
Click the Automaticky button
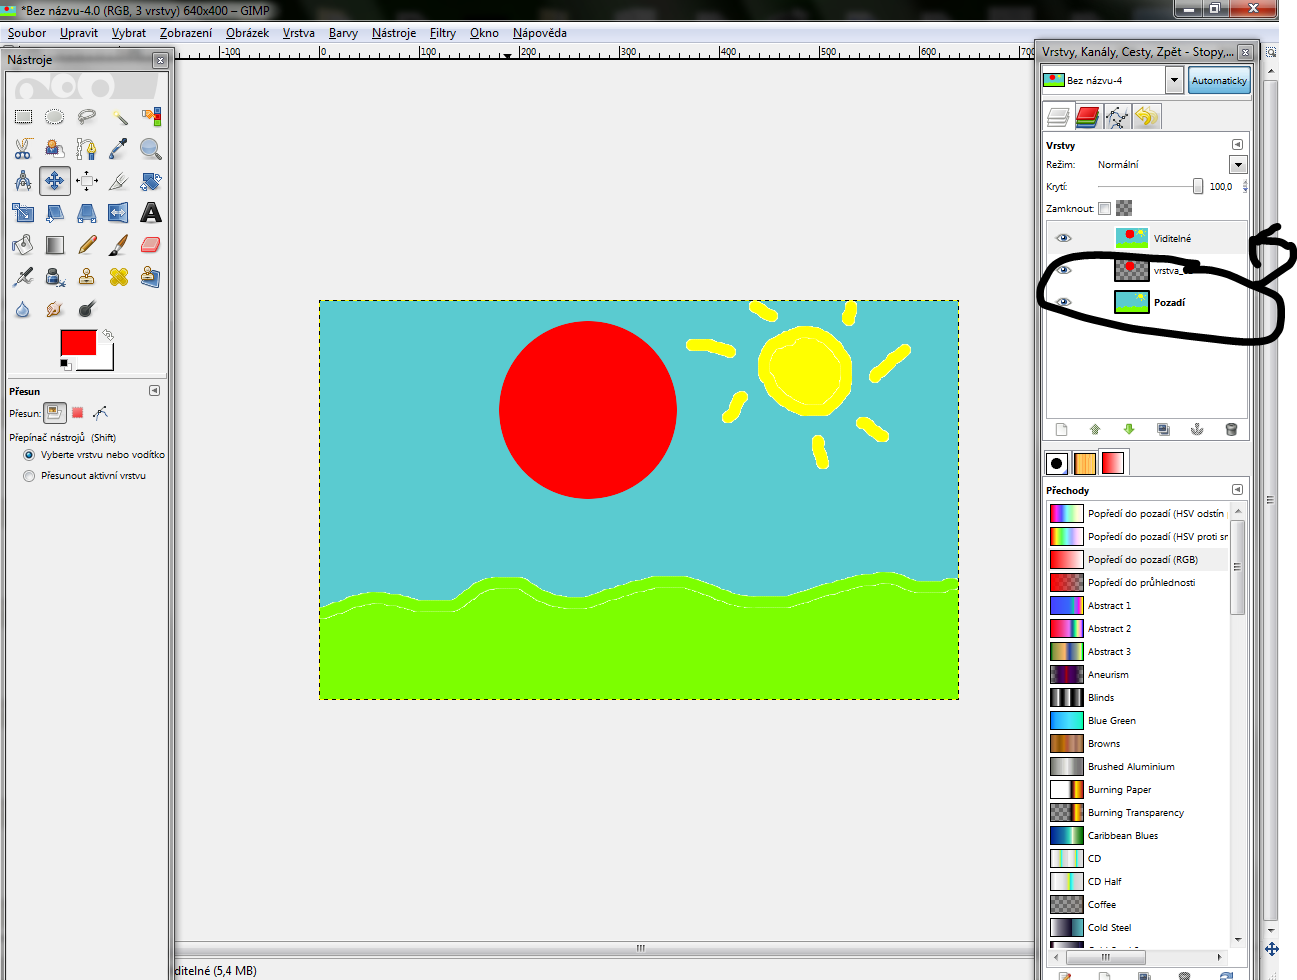point(1219,80)
